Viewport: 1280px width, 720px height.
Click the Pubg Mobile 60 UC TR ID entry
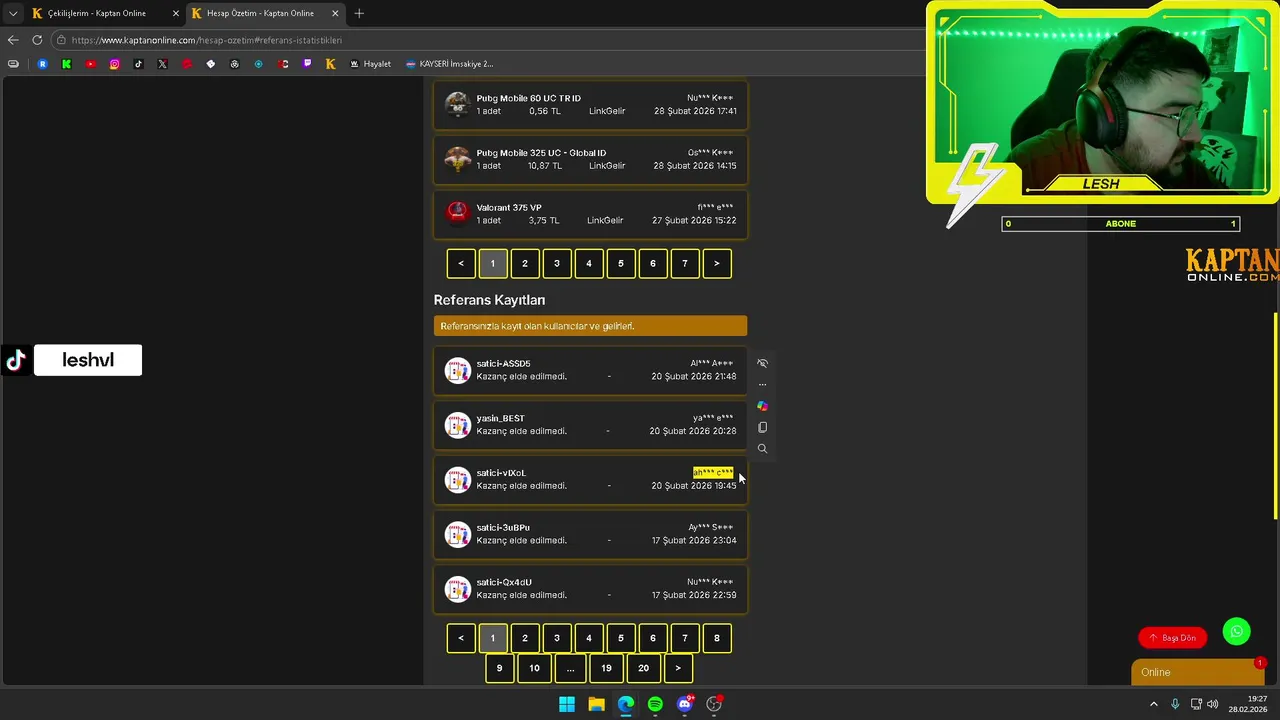[x=590, y=105]
